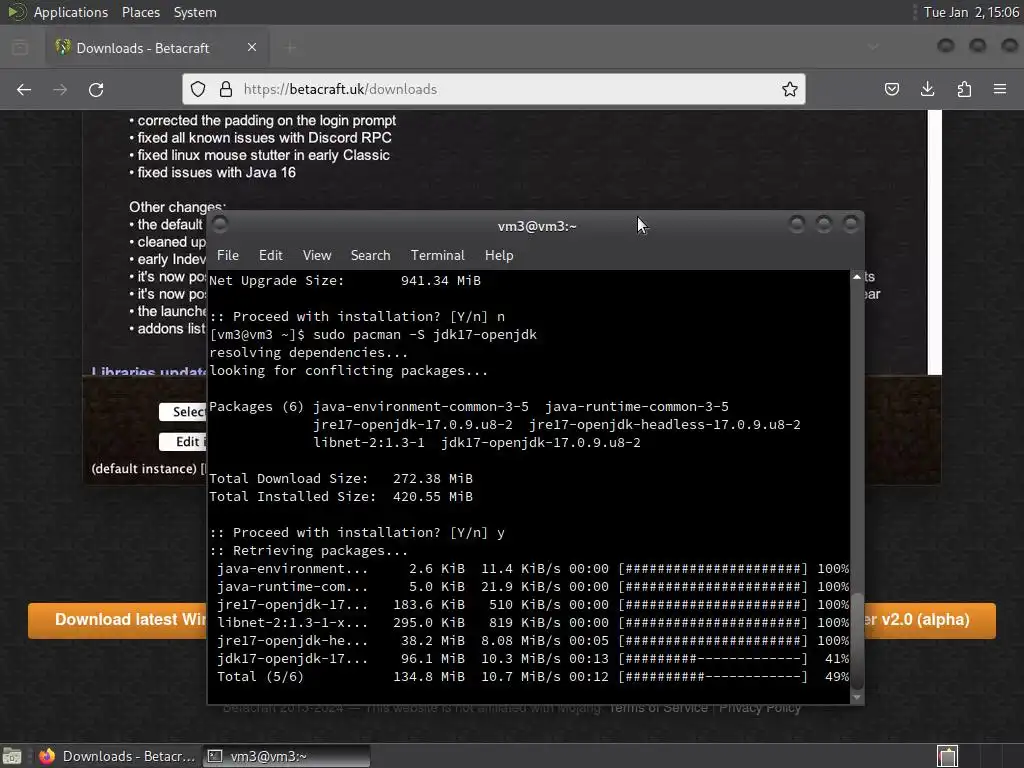Open the terminal Help menu
The image size is (1024, 768).
pos(499,255)
